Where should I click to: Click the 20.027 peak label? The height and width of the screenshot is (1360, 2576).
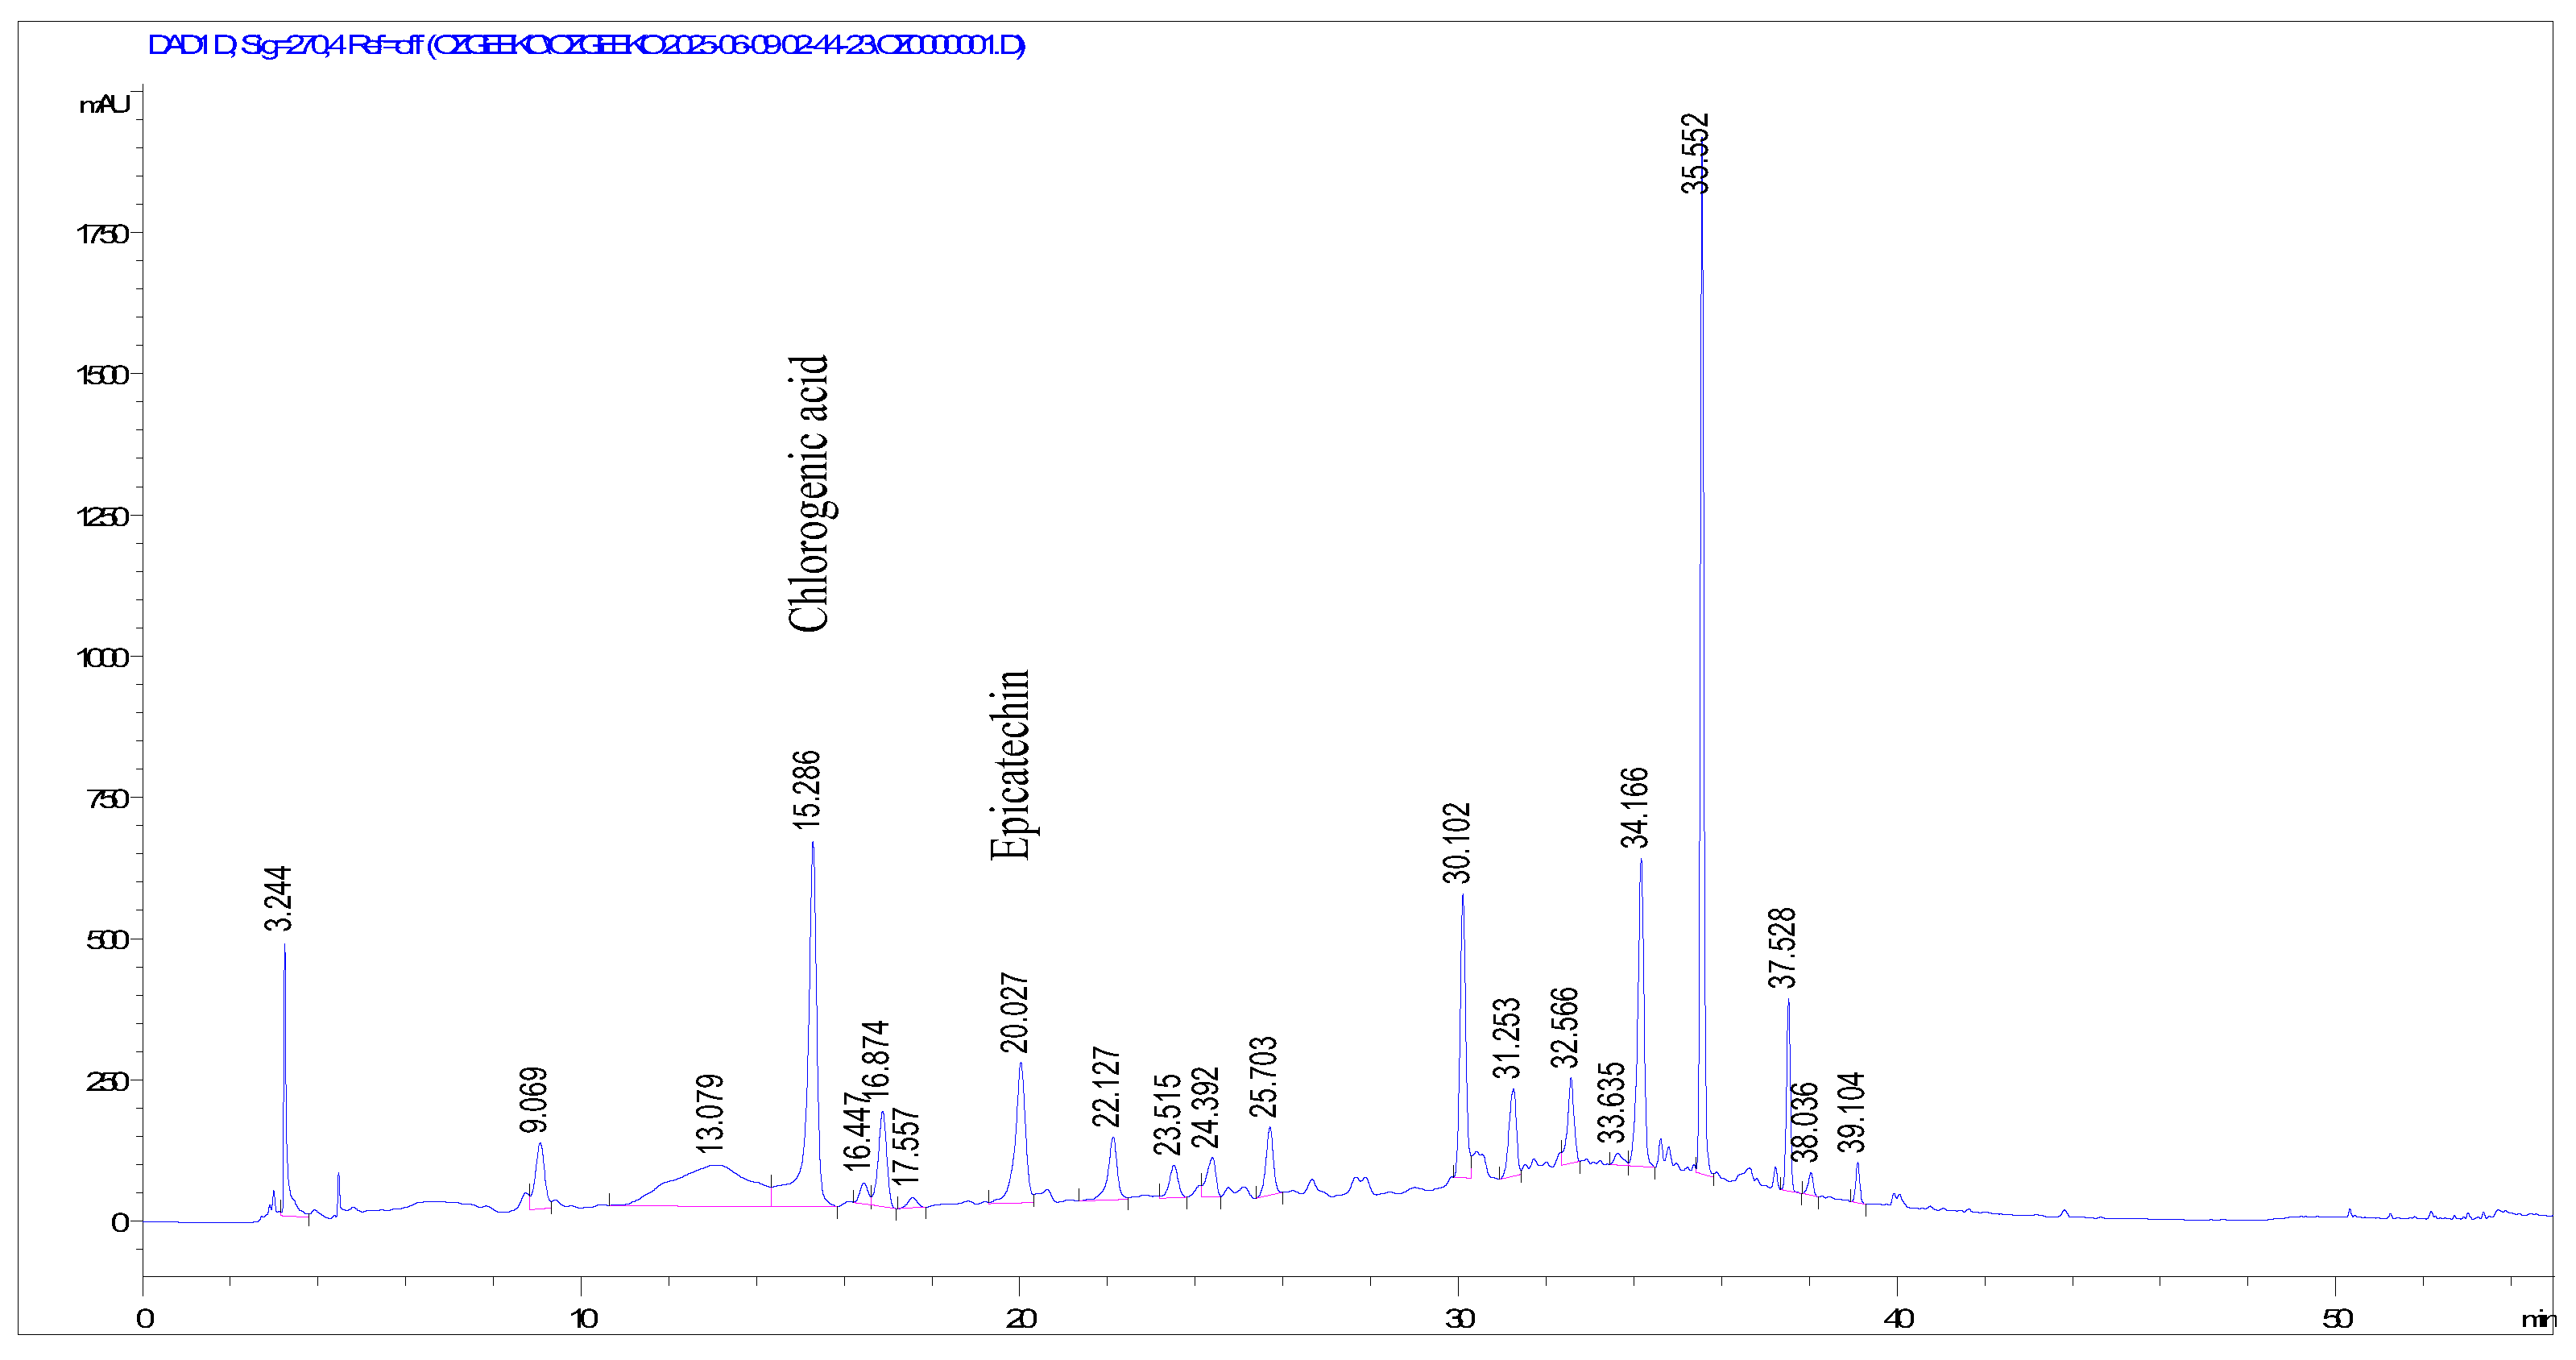(x=1014, y=1012)
